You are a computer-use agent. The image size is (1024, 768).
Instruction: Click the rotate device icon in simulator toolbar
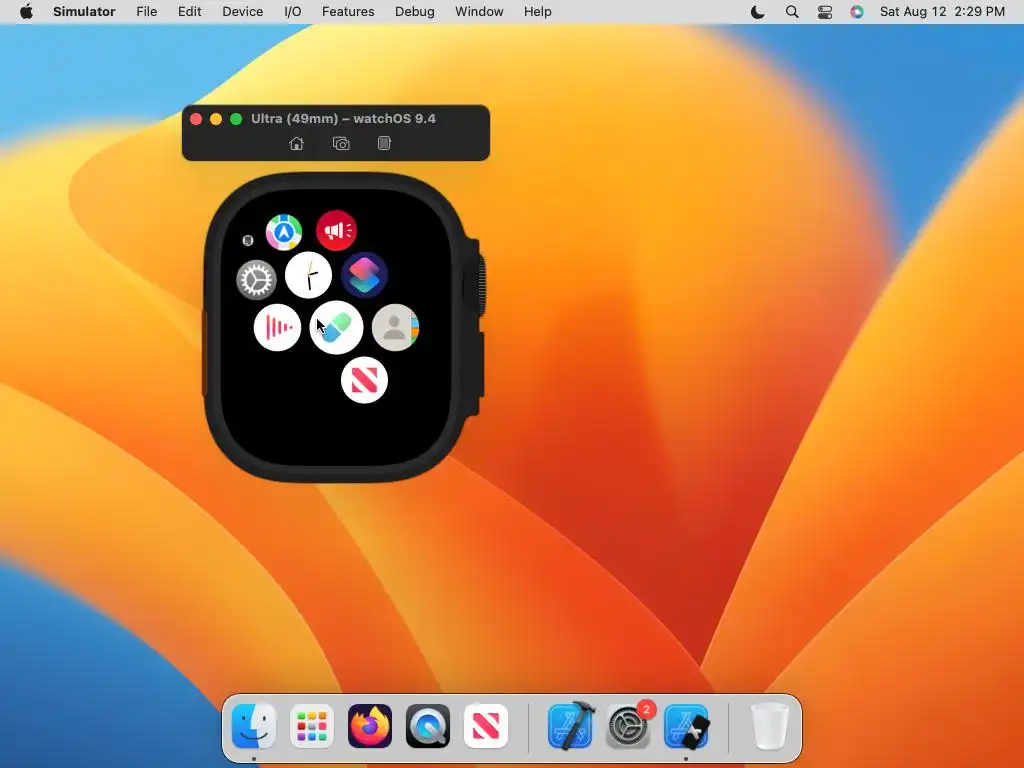384,143
